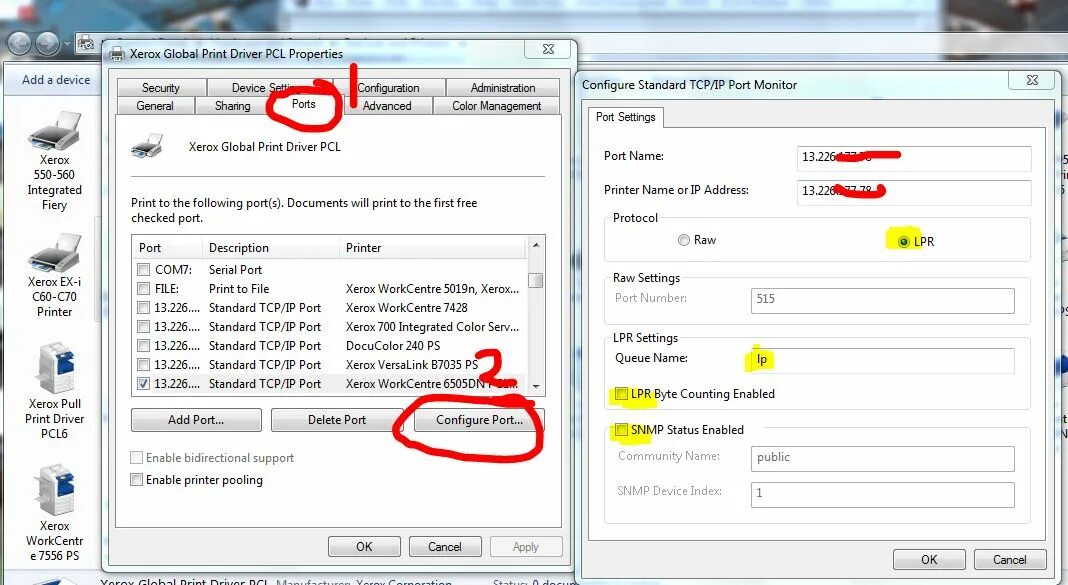Screen dimensions: 1068x585
Task: Click the forward navigation arrow in Explorer window
Action: 46,44
